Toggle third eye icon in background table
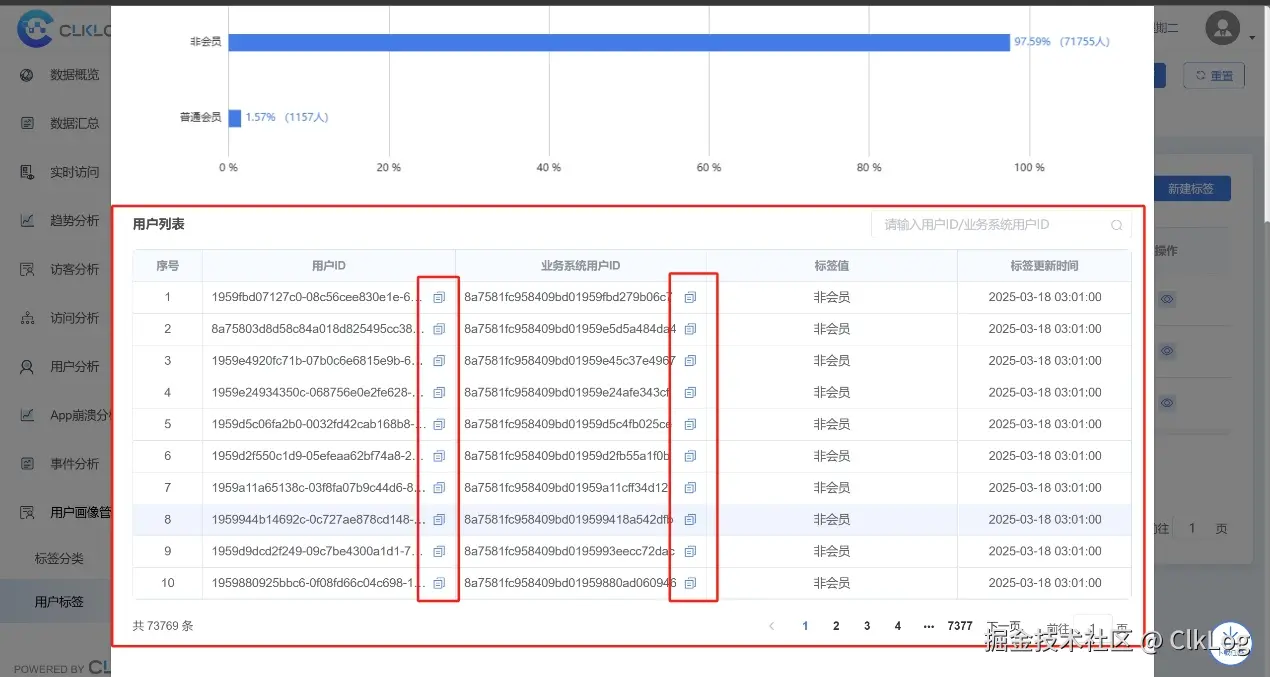This screenshot has width=1270, height=677. click(1167, 403)
